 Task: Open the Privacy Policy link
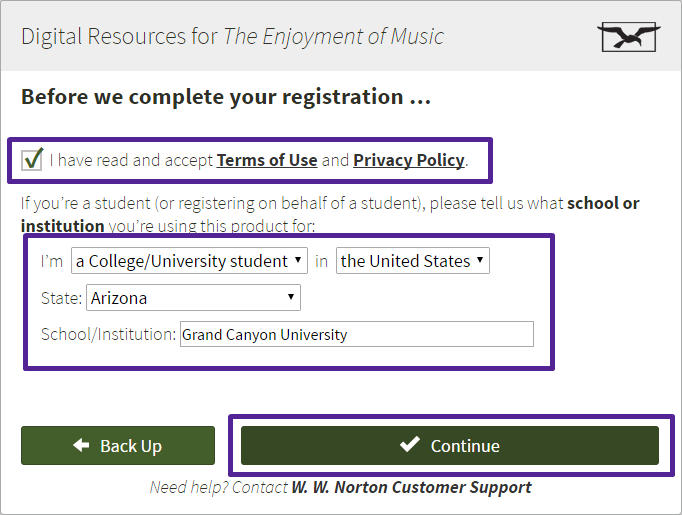(408, 160)
